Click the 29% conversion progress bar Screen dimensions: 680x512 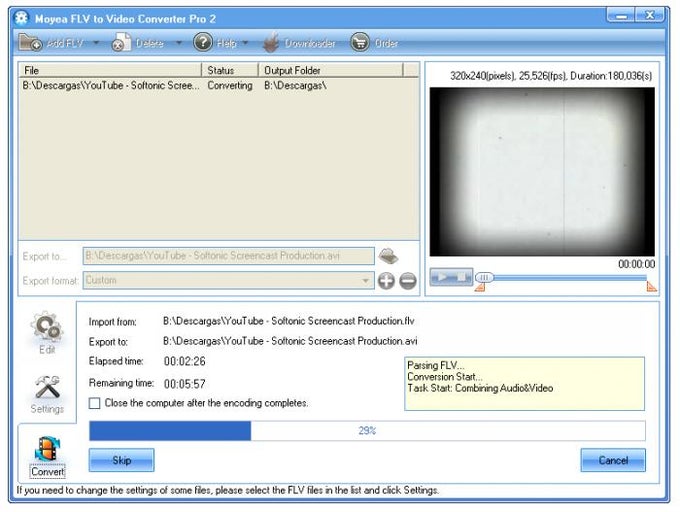pos(367,430)
